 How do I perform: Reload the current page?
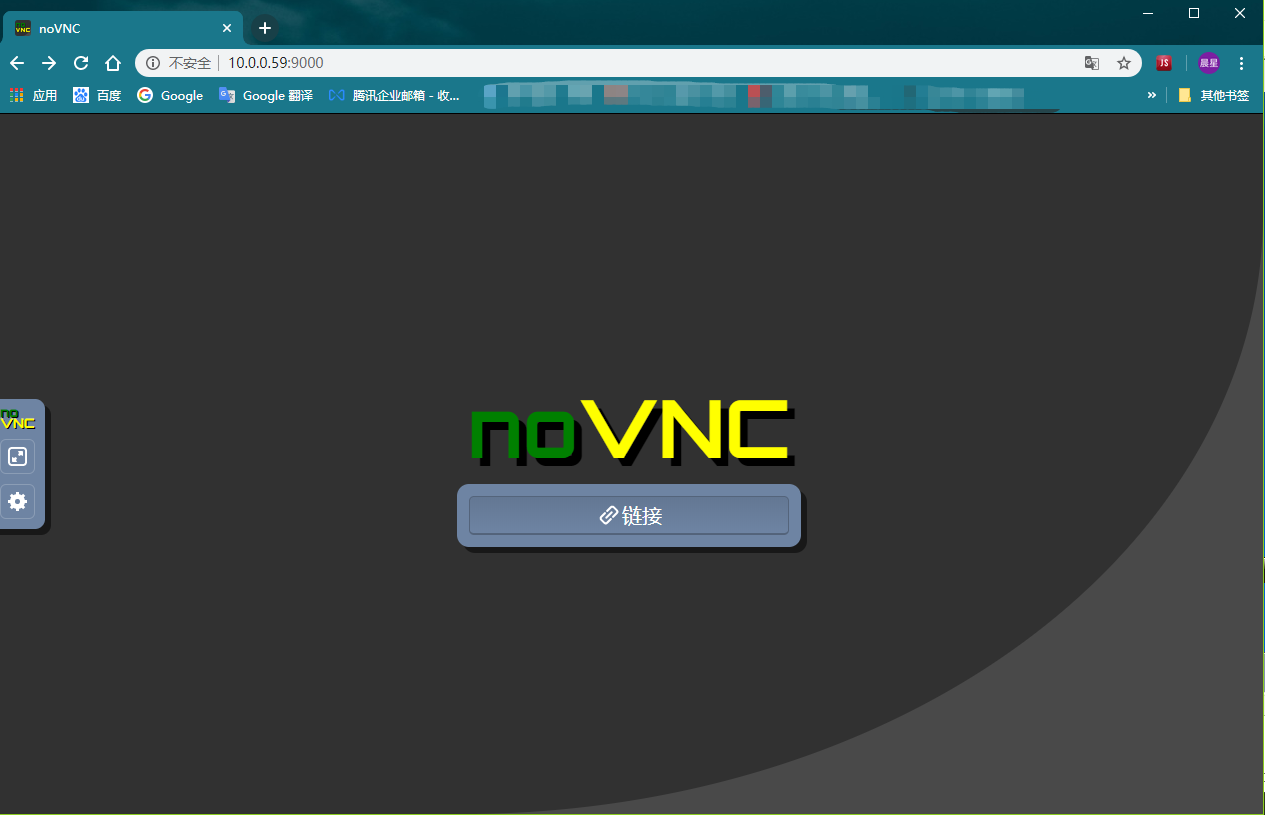[x=81, y=63]
